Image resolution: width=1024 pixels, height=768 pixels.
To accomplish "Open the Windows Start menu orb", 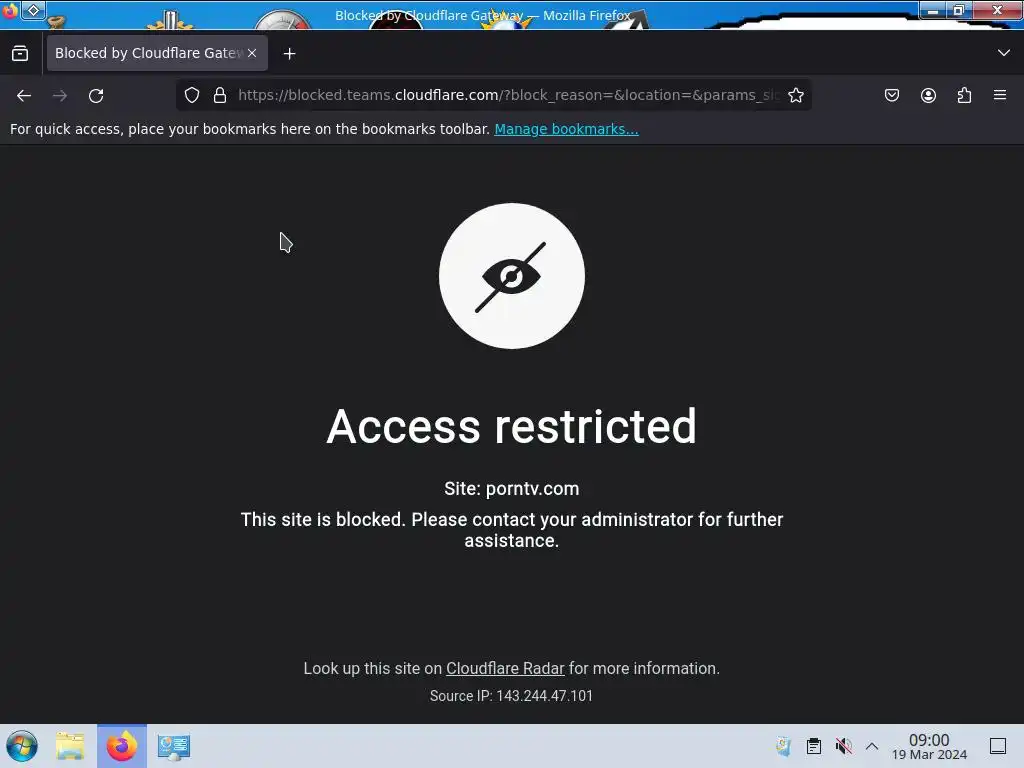I will point(22,746).
